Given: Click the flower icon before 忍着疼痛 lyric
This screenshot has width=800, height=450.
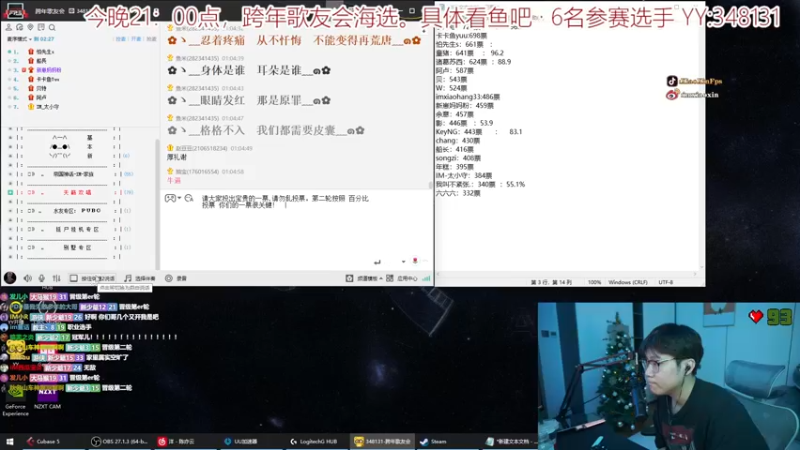Looking at the screenshot, I should [172, 40].
